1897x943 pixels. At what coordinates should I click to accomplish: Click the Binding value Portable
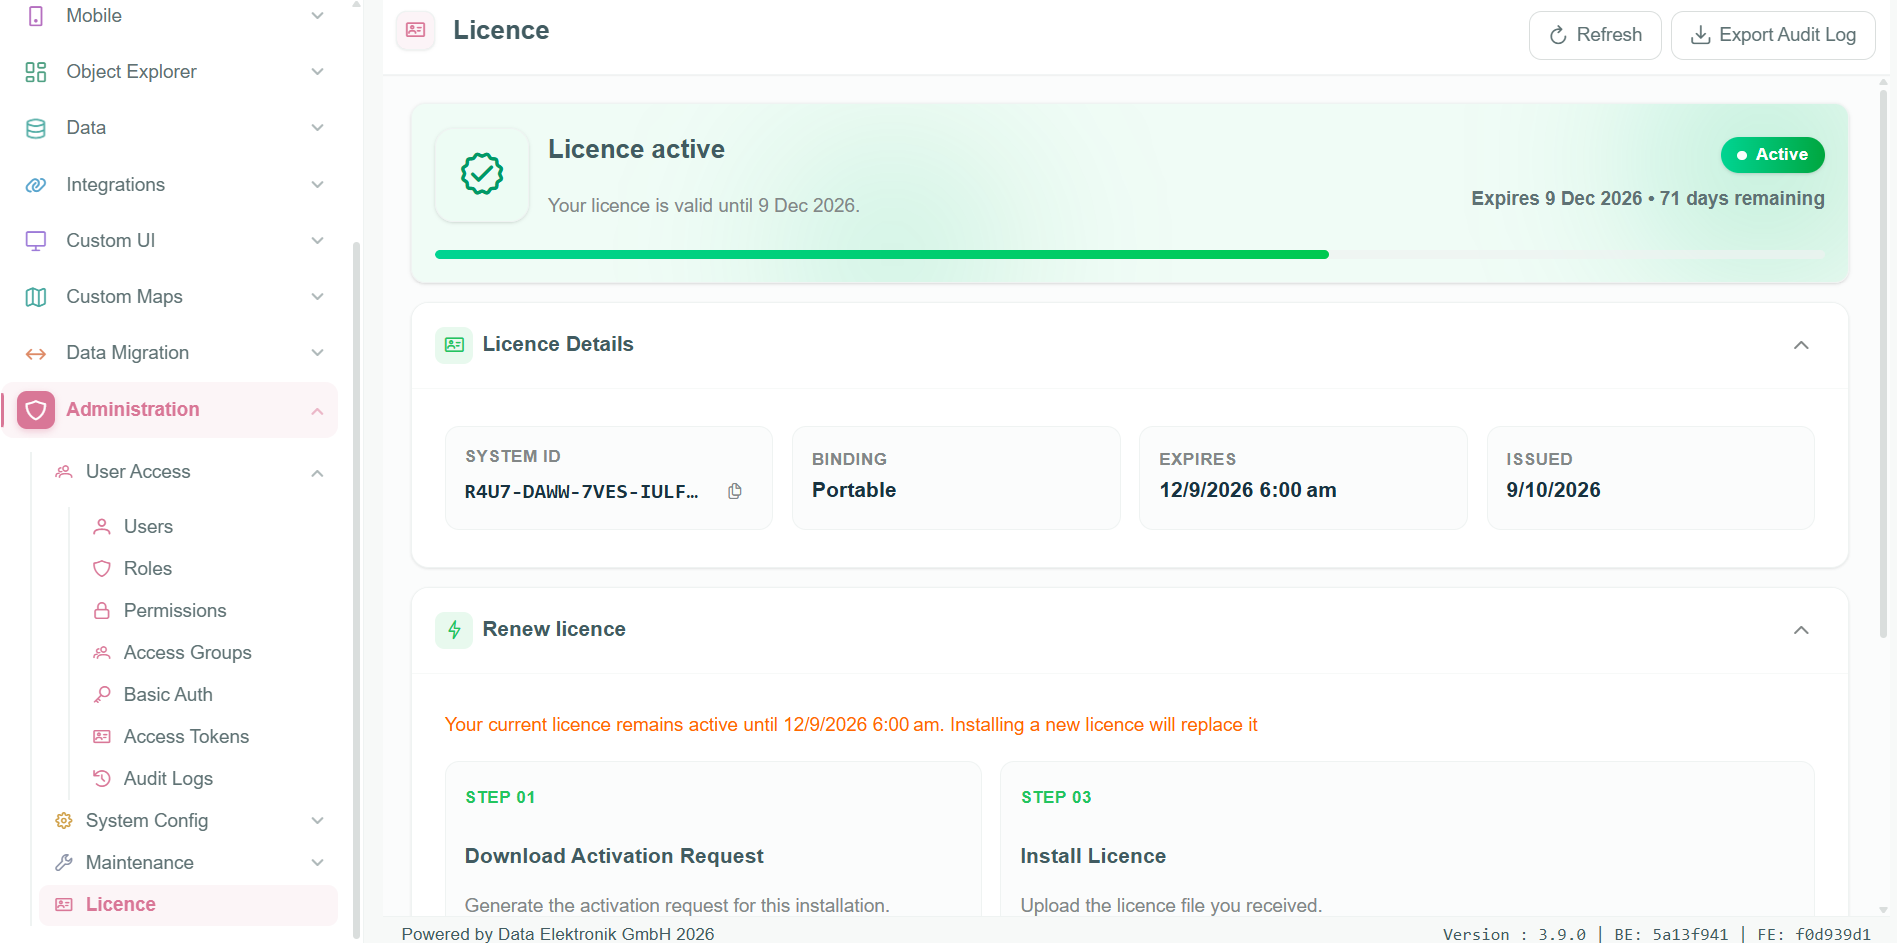click(x=854, y=490)
